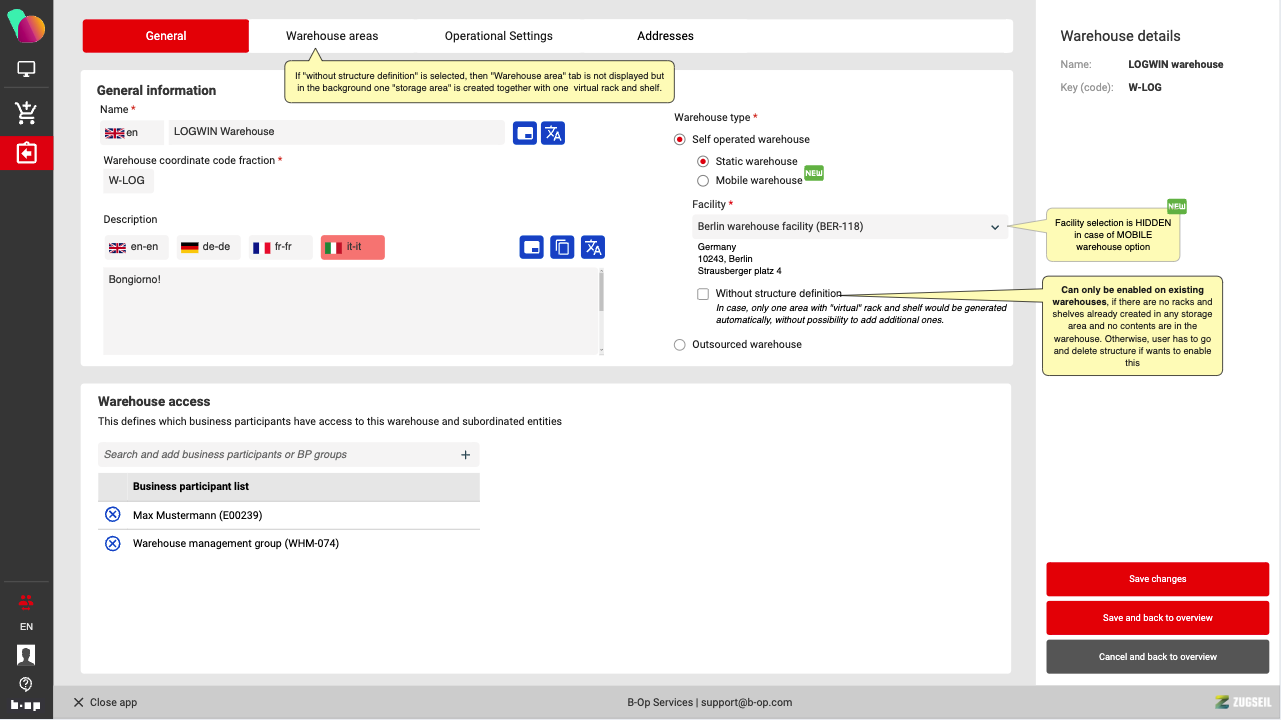
Task: Click Cancel and back to overview
Action: coord(1157,657)
